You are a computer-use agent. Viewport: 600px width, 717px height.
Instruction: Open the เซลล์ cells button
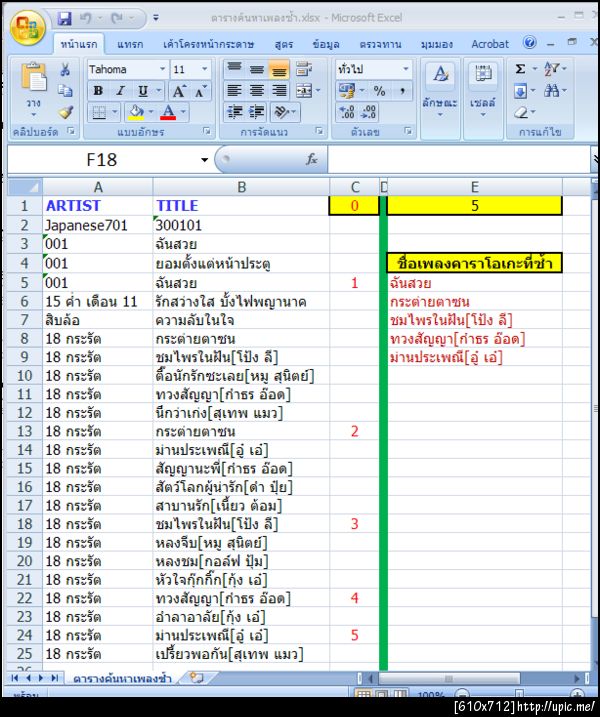tap(483, 91)
